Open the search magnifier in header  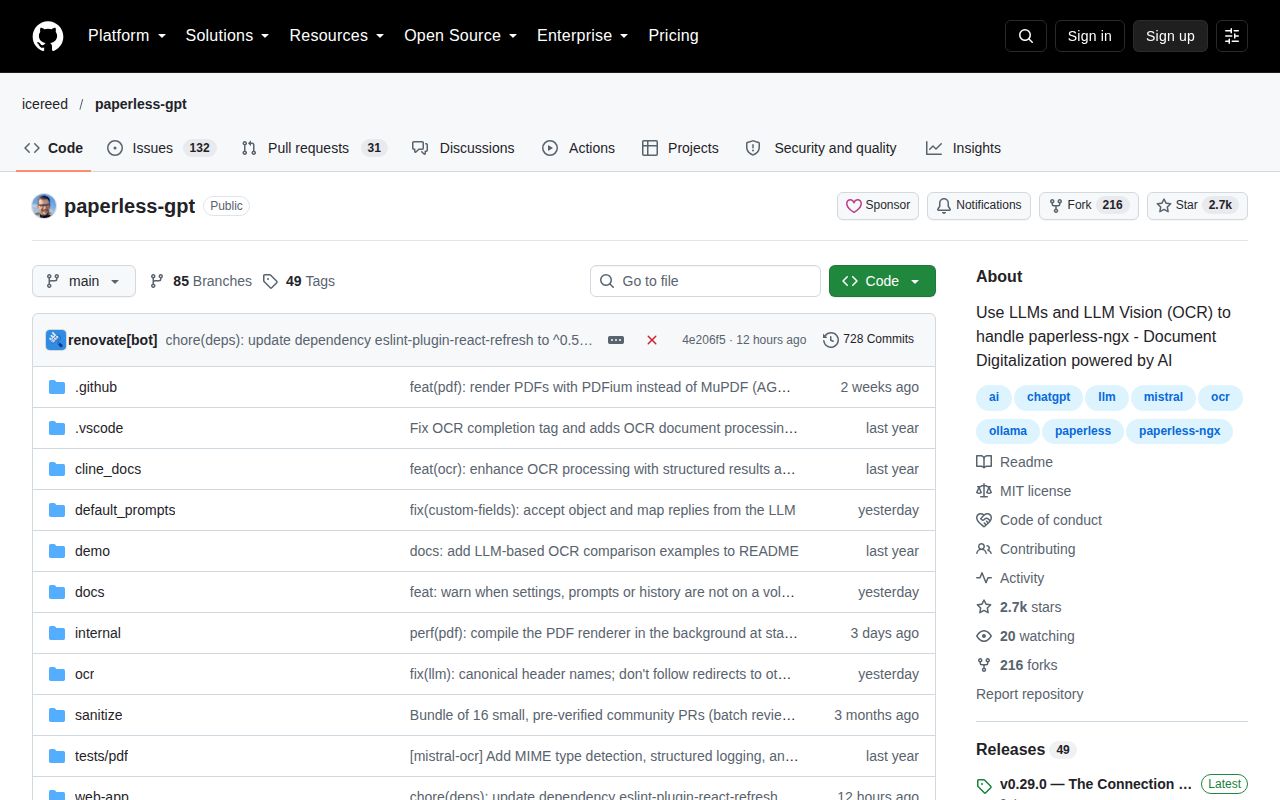pos(1026,36)
